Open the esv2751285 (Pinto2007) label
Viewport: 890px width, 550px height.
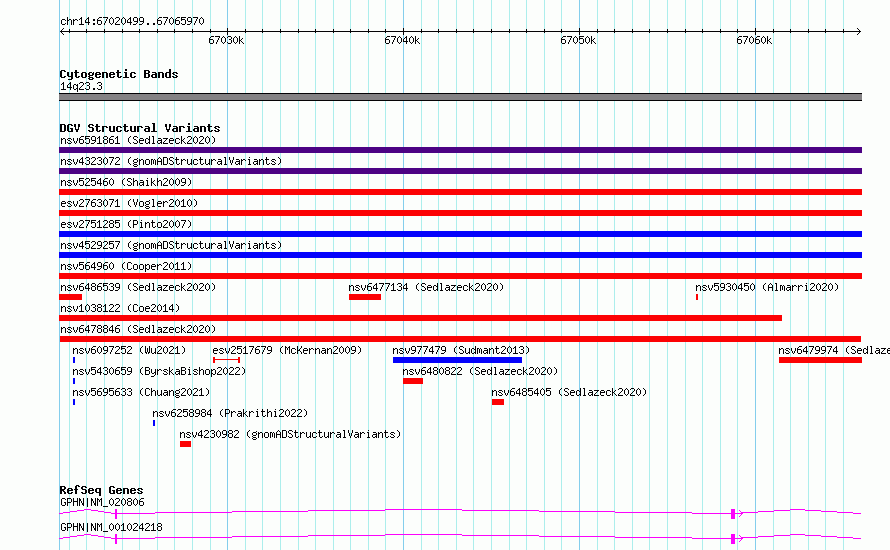tap(126, 224)
